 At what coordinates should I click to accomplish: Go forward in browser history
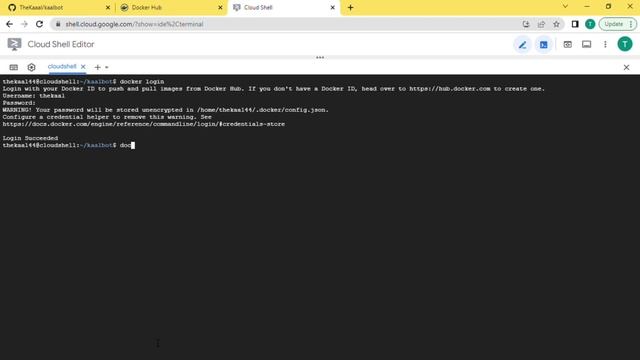pos(24,24)
